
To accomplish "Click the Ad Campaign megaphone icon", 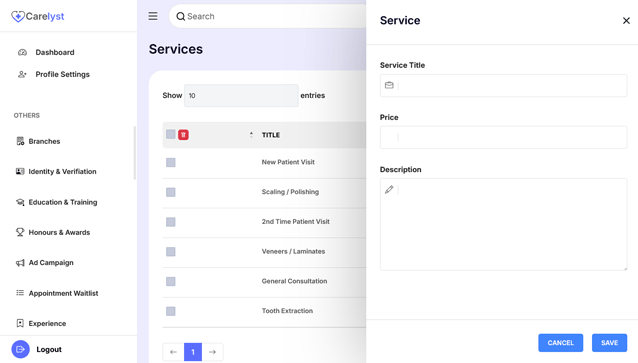I will (20, 262).
